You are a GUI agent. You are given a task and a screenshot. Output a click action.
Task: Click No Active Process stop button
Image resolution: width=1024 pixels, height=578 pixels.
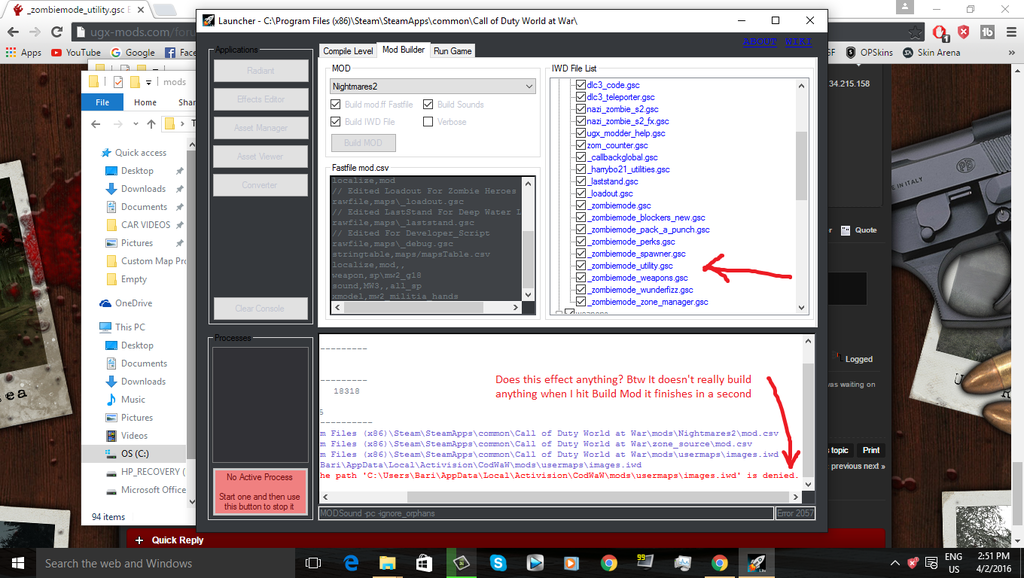pos(260,492)
